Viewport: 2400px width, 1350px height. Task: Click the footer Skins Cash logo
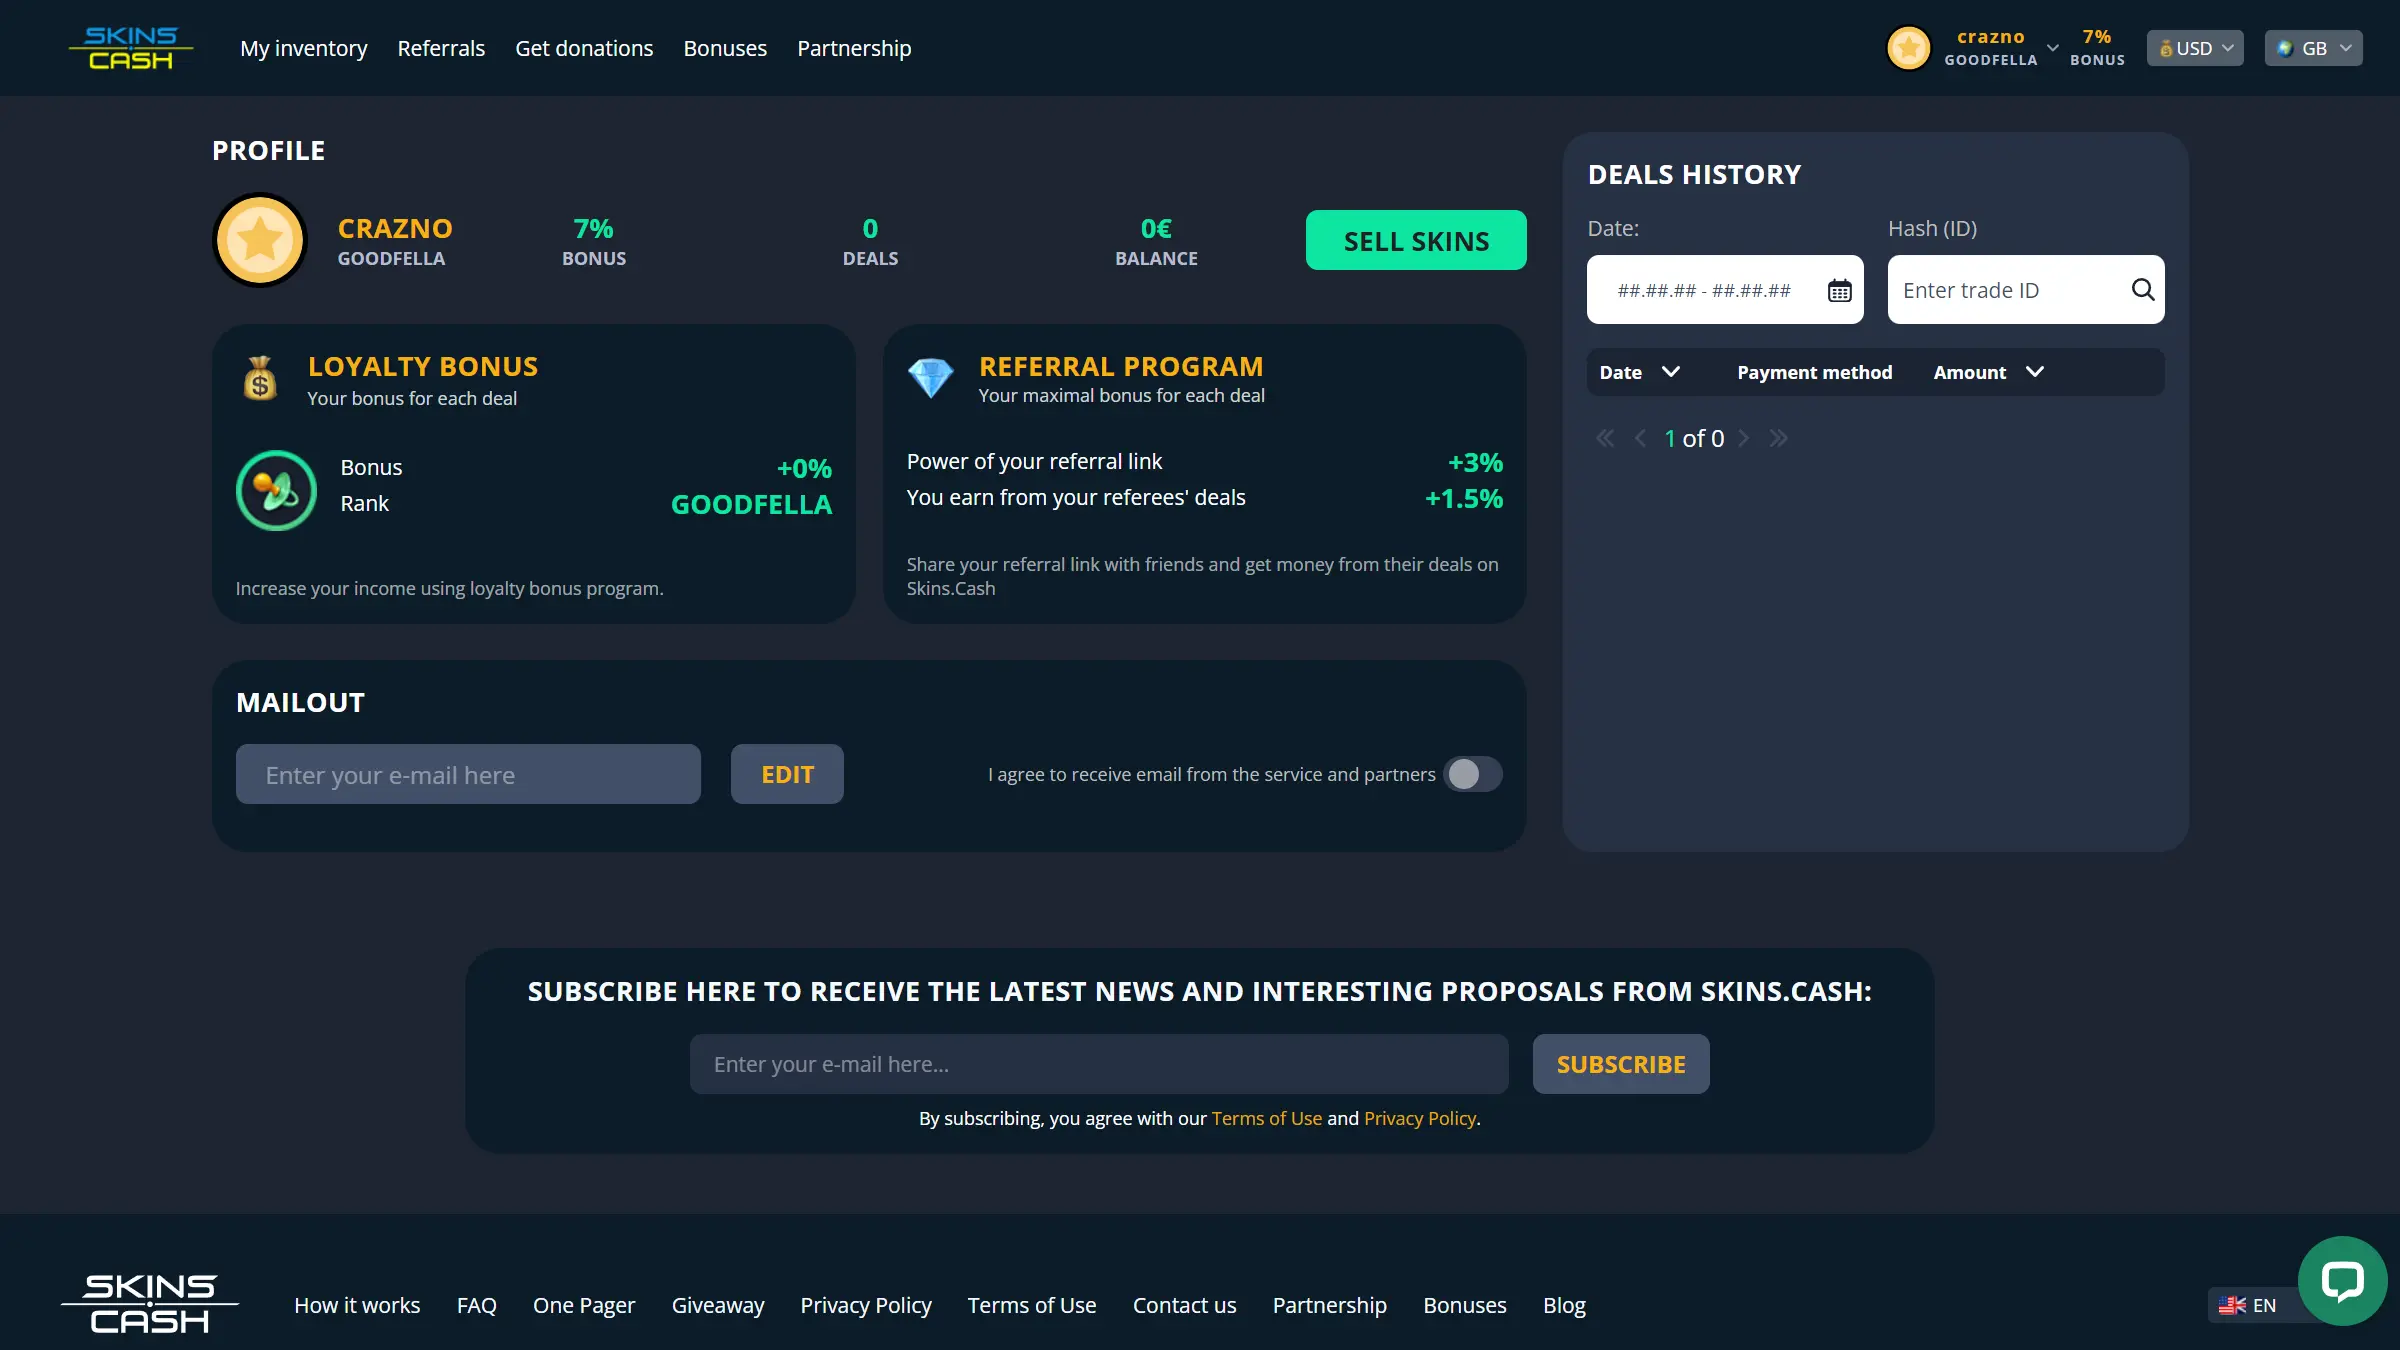pyautogui.click(x=150, y=1304)
